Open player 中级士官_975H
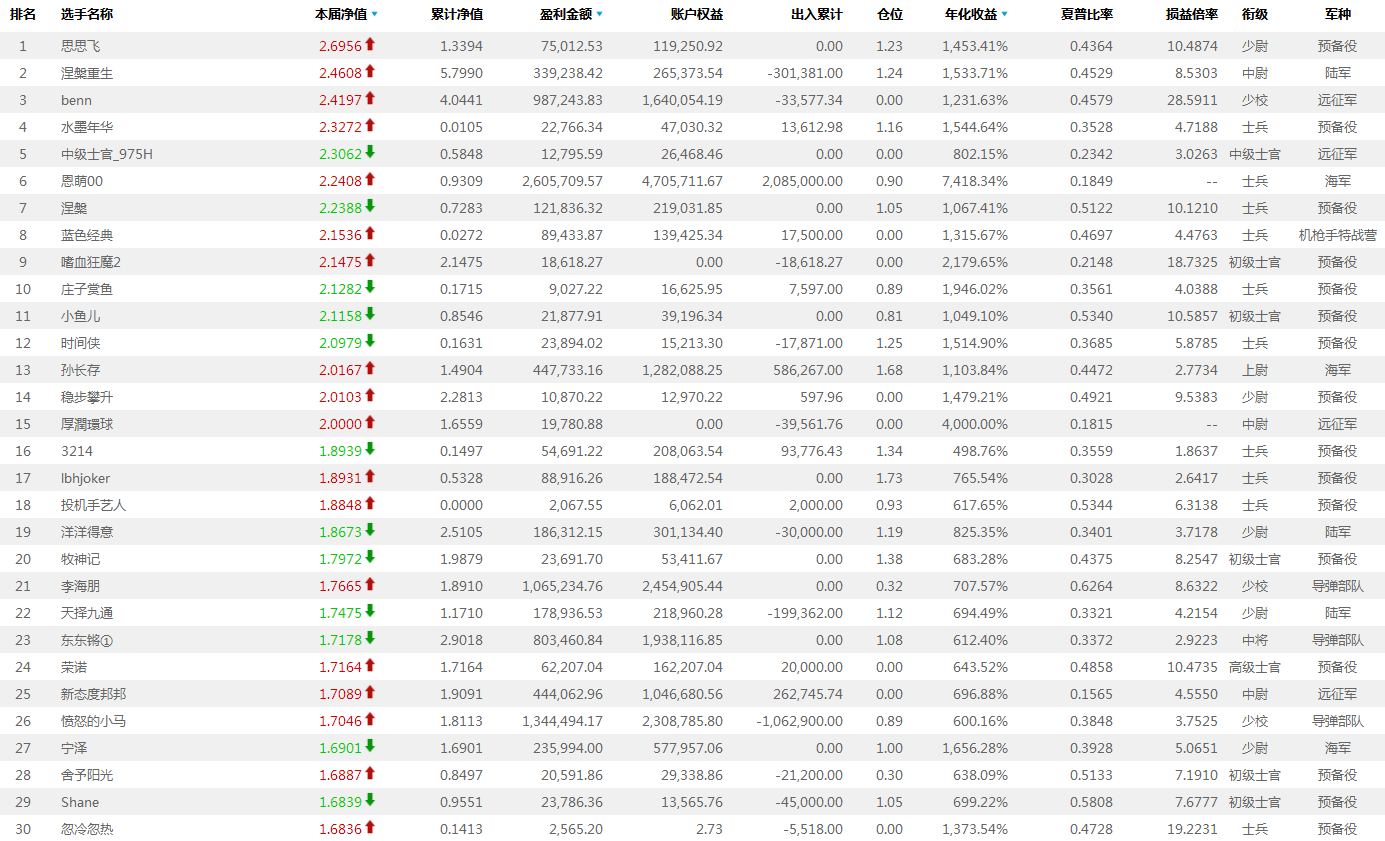Screen dimensions: 1385x841 [107, 154]
